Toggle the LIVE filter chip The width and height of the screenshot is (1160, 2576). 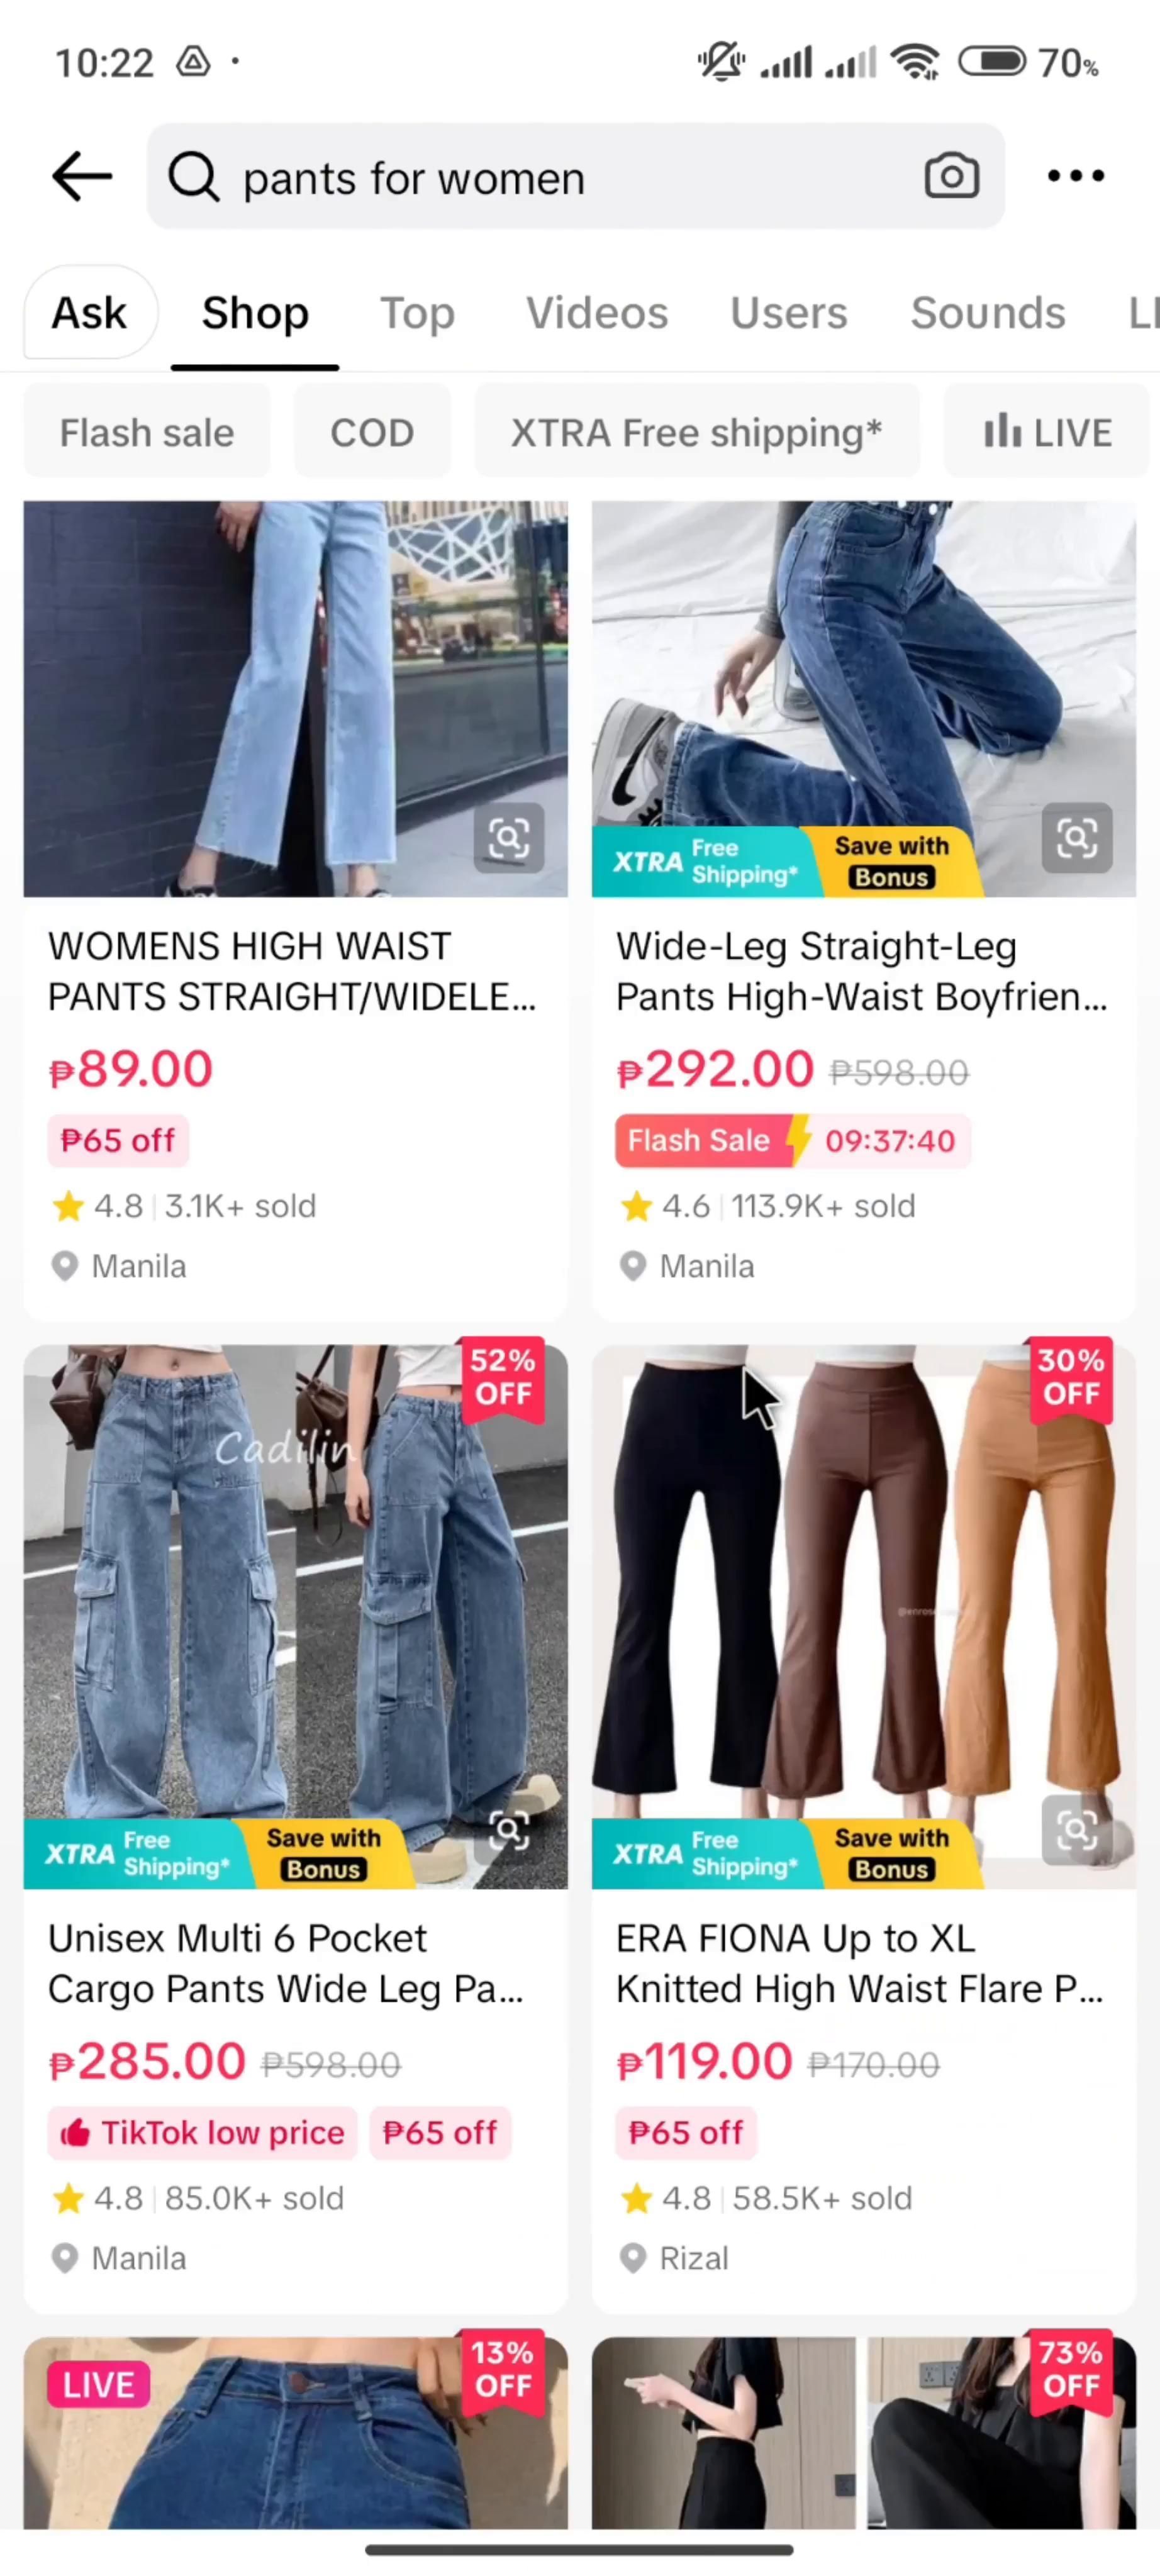click(1048, 433)
